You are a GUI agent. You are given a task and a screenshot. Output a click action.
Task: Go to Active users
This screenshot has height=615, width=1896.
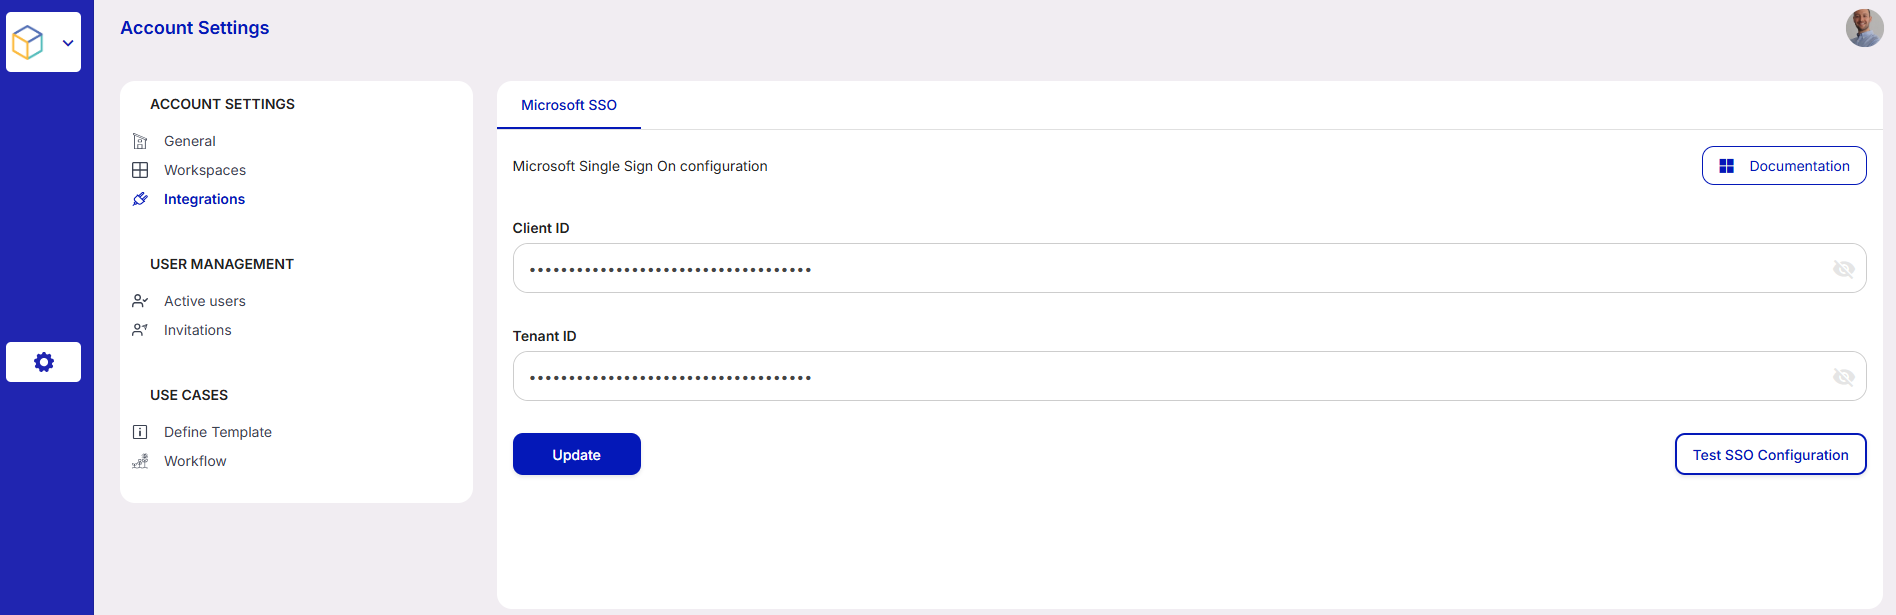[205, 301]
